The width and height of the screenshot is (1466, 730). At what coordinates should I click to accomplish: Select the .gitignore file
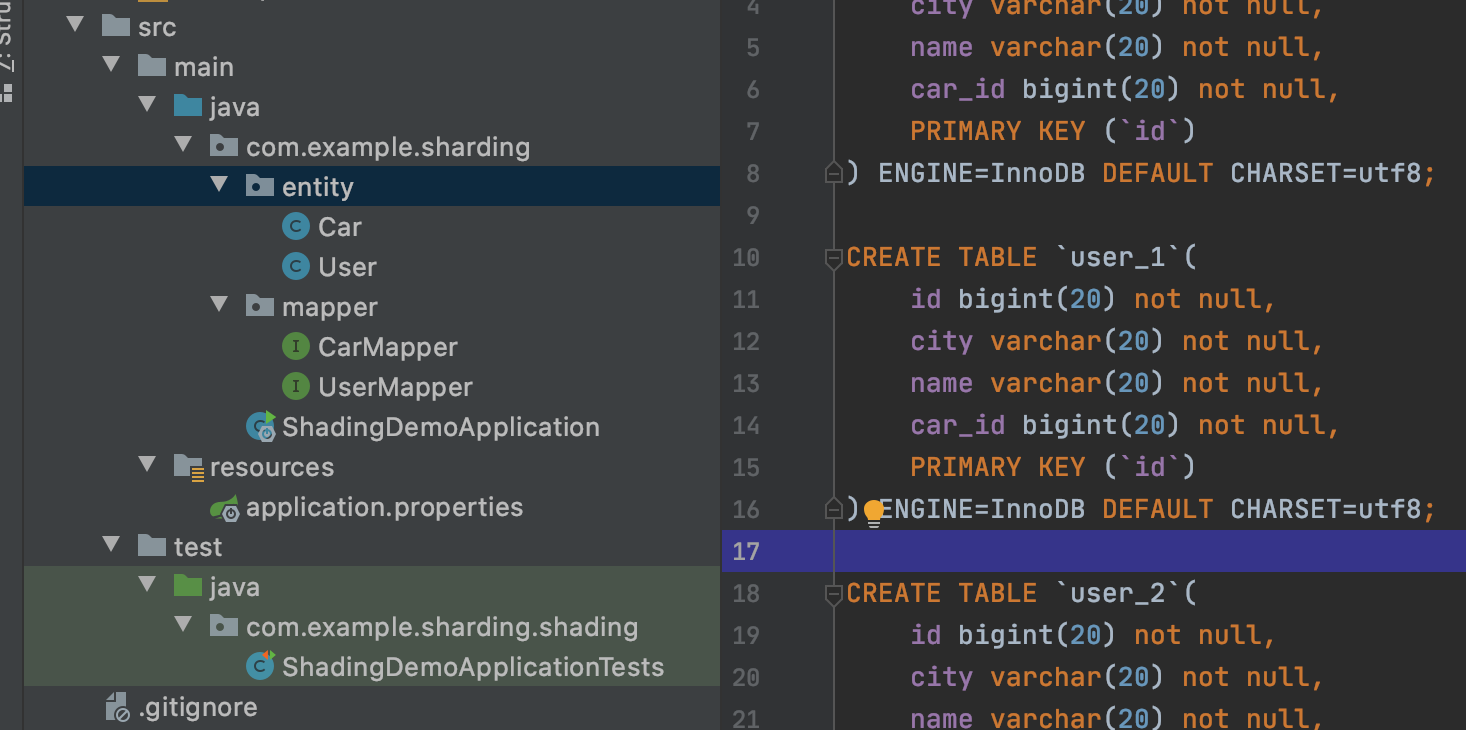click(x=198, y=707)
